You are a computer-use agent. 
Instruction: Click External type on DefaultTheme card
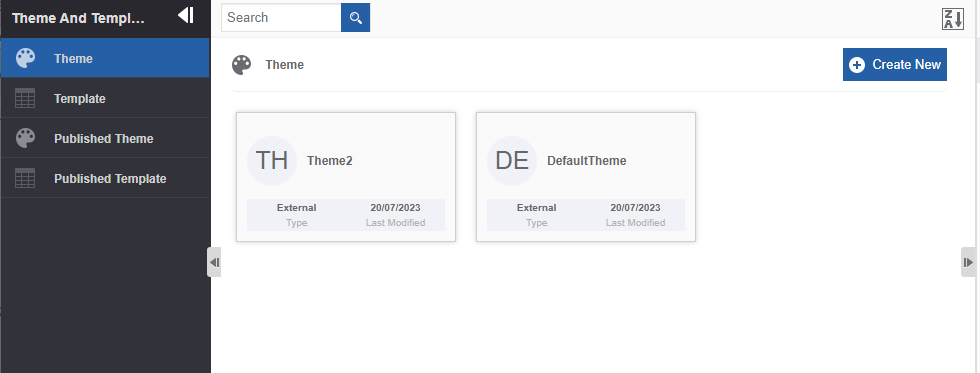pyautogui.click(x=536, y=207)
